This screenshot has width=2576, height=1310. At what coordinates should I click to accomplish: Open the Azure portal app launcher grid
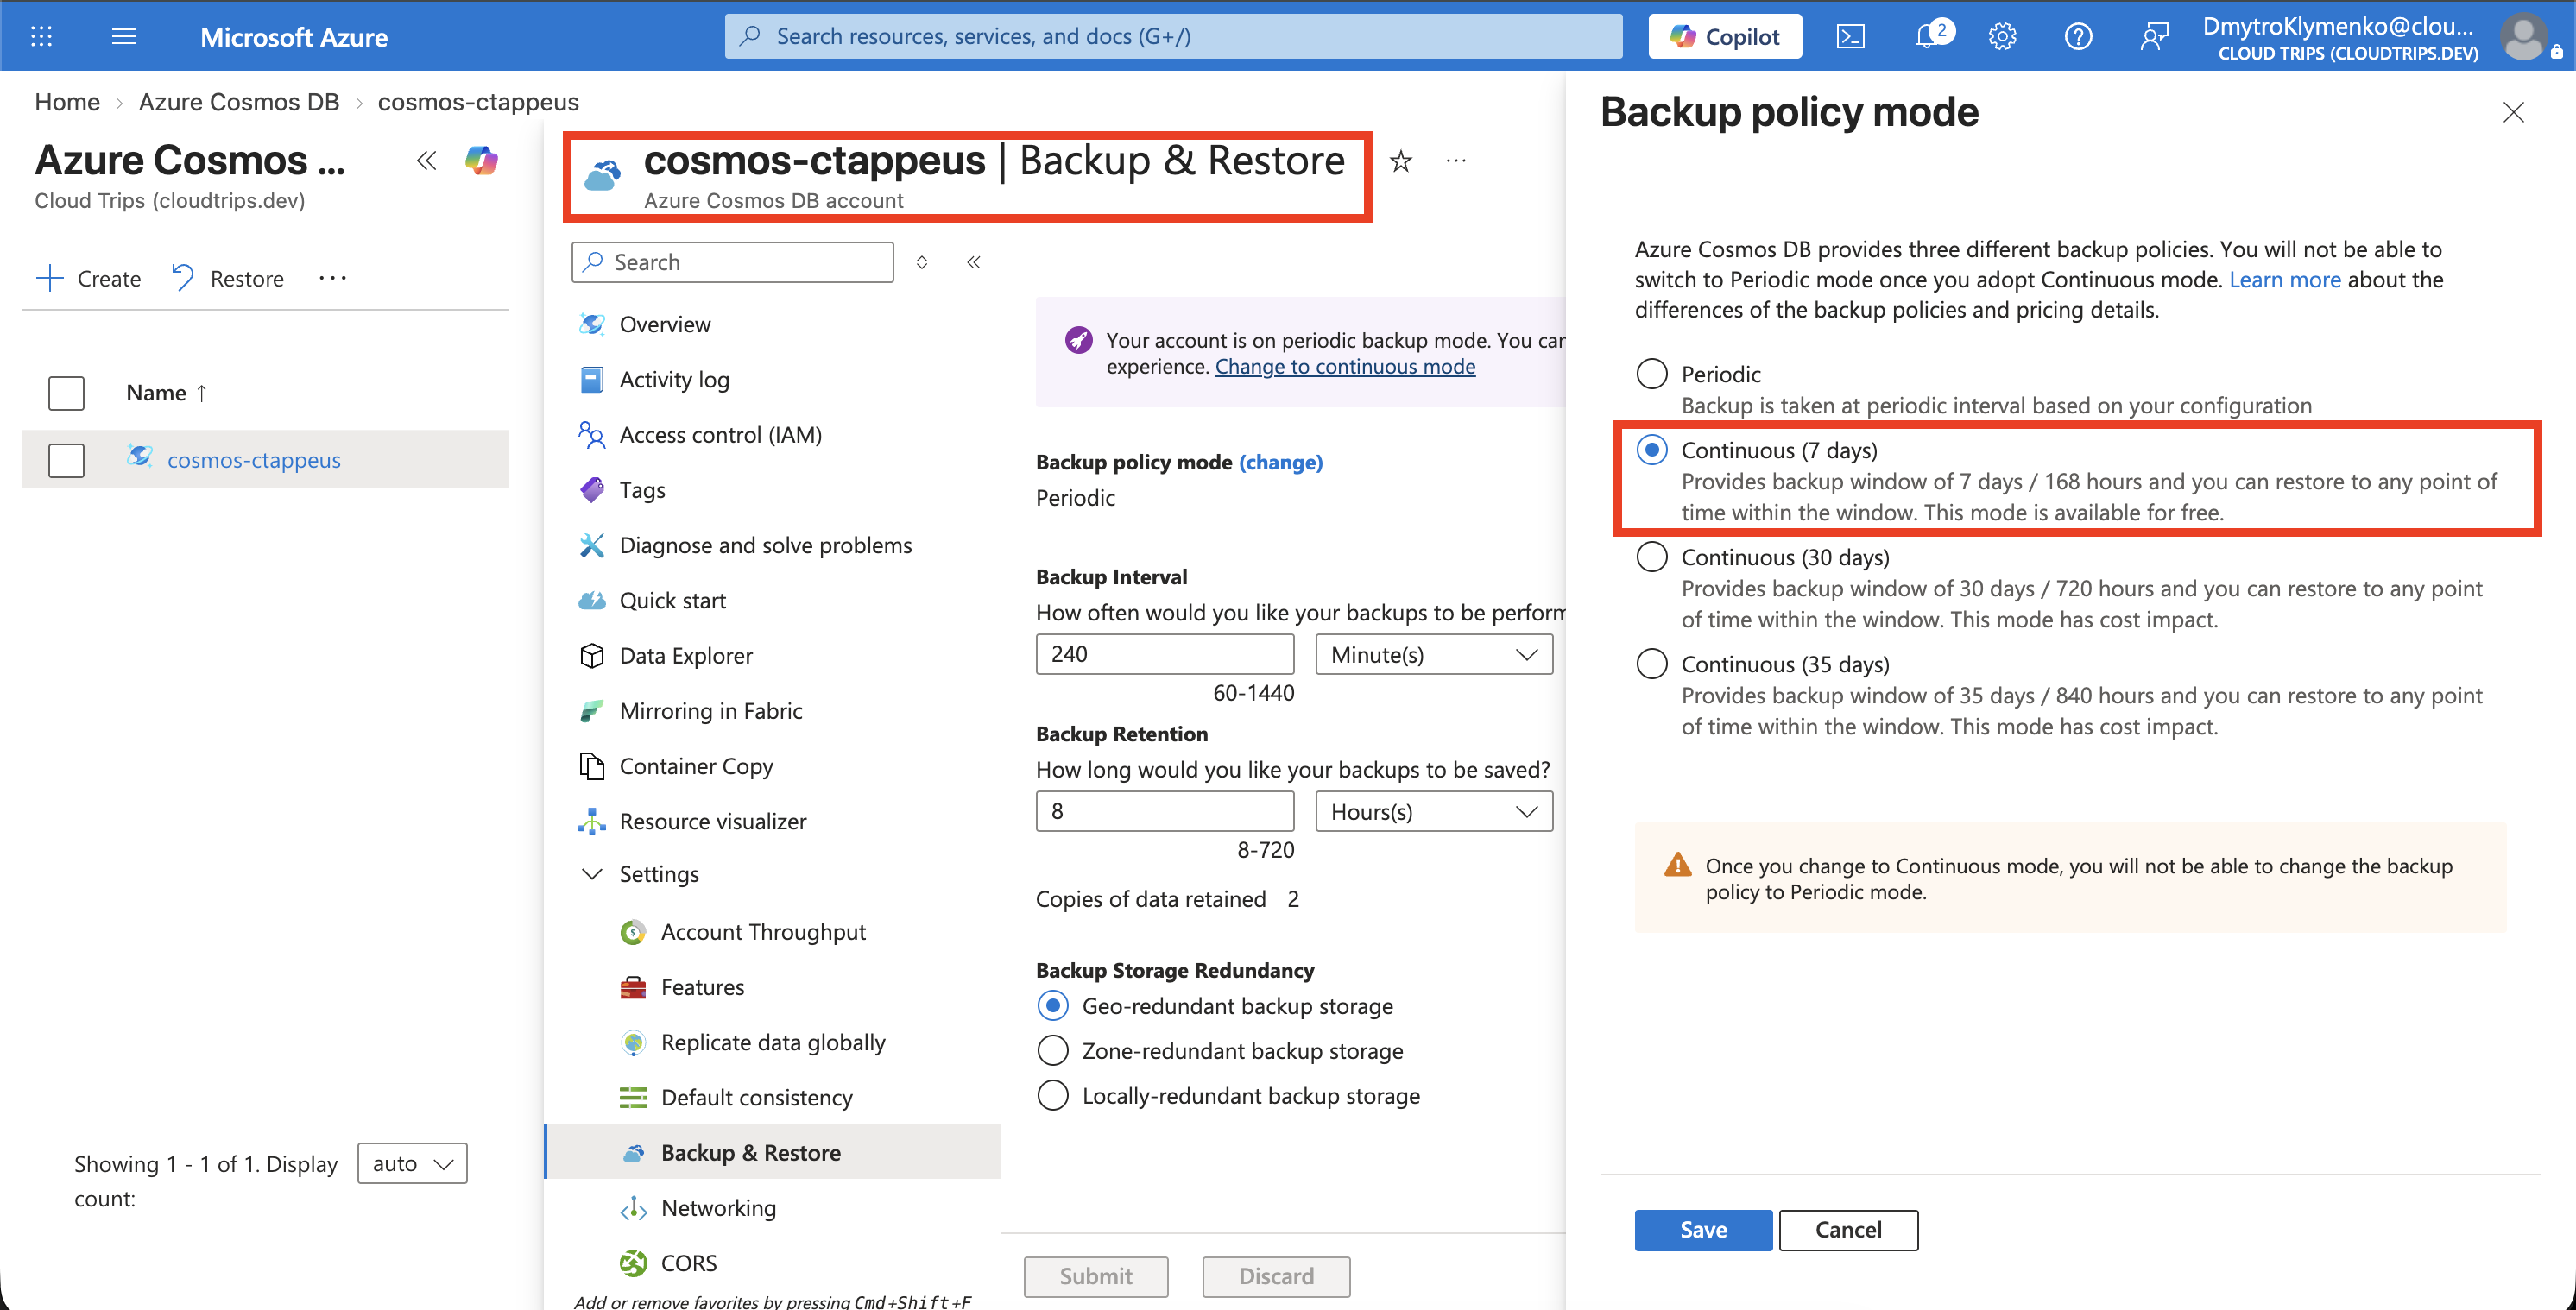coord(41,37)
